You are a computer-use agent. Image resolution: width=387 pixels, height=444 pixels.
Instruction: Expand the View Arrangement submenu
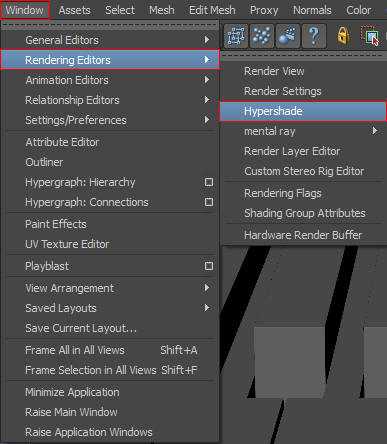pos(207,288)
